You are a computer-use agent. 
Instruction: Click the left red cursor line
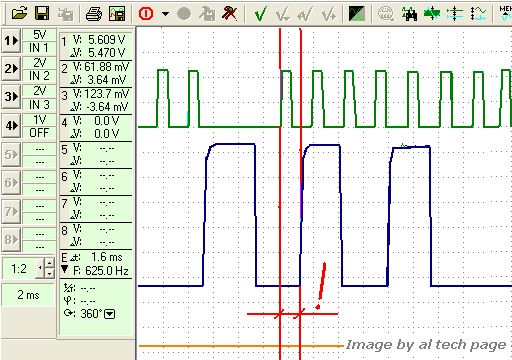(280, 193)
